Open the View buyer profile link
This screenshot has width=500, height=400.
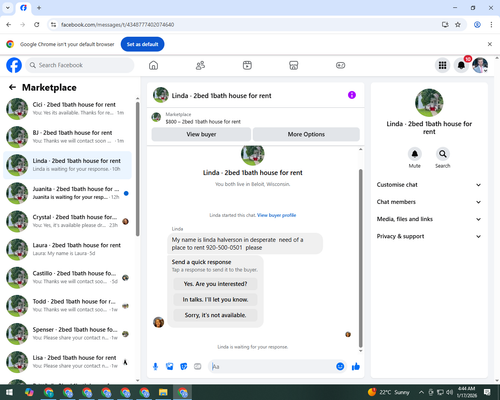[276, 215]
